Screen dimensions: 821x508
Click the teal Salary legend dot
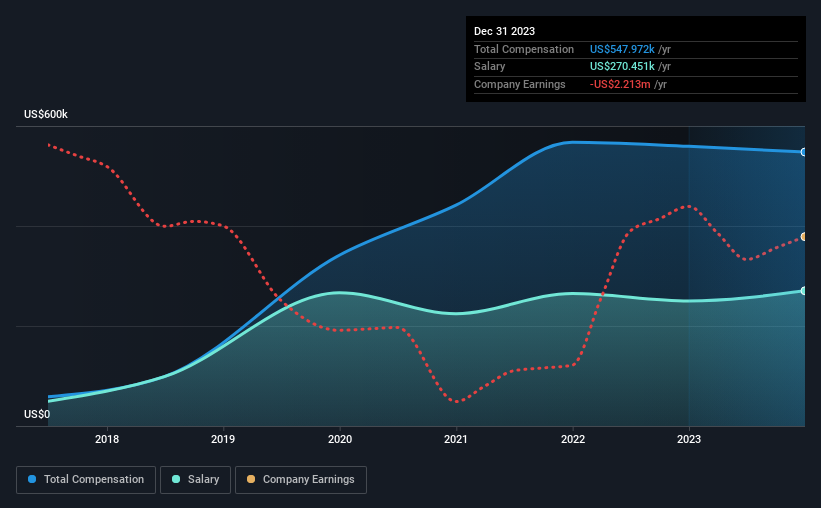176,479
